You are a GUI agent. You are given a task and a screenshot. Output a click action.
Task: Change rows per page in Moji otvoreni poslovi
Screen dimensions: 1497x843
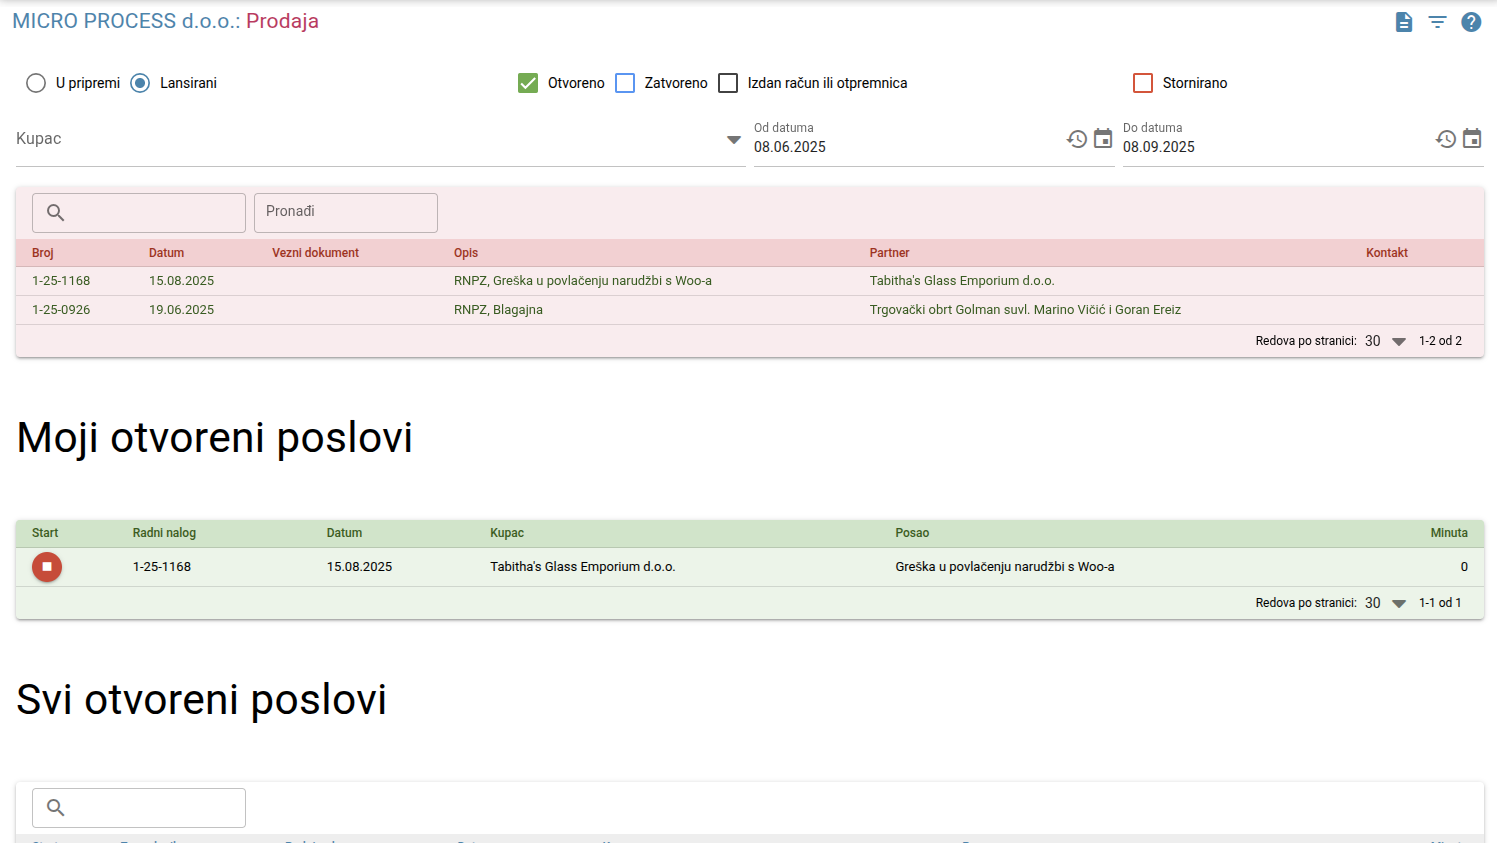(x=1385, y=603)
